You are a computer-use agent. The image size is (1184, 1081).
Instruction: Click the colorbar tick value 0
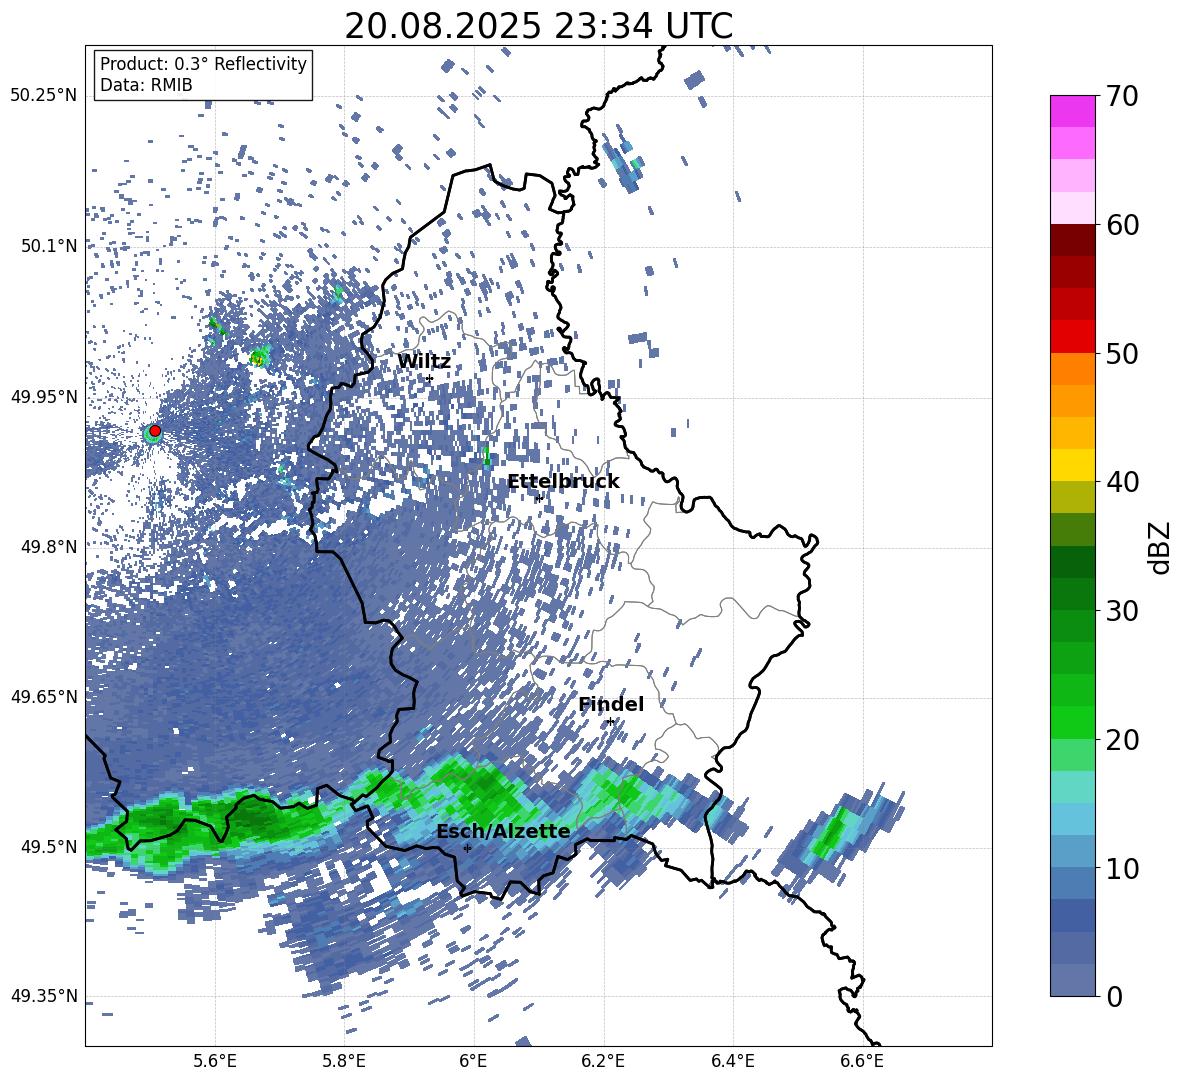point(1115,996)
